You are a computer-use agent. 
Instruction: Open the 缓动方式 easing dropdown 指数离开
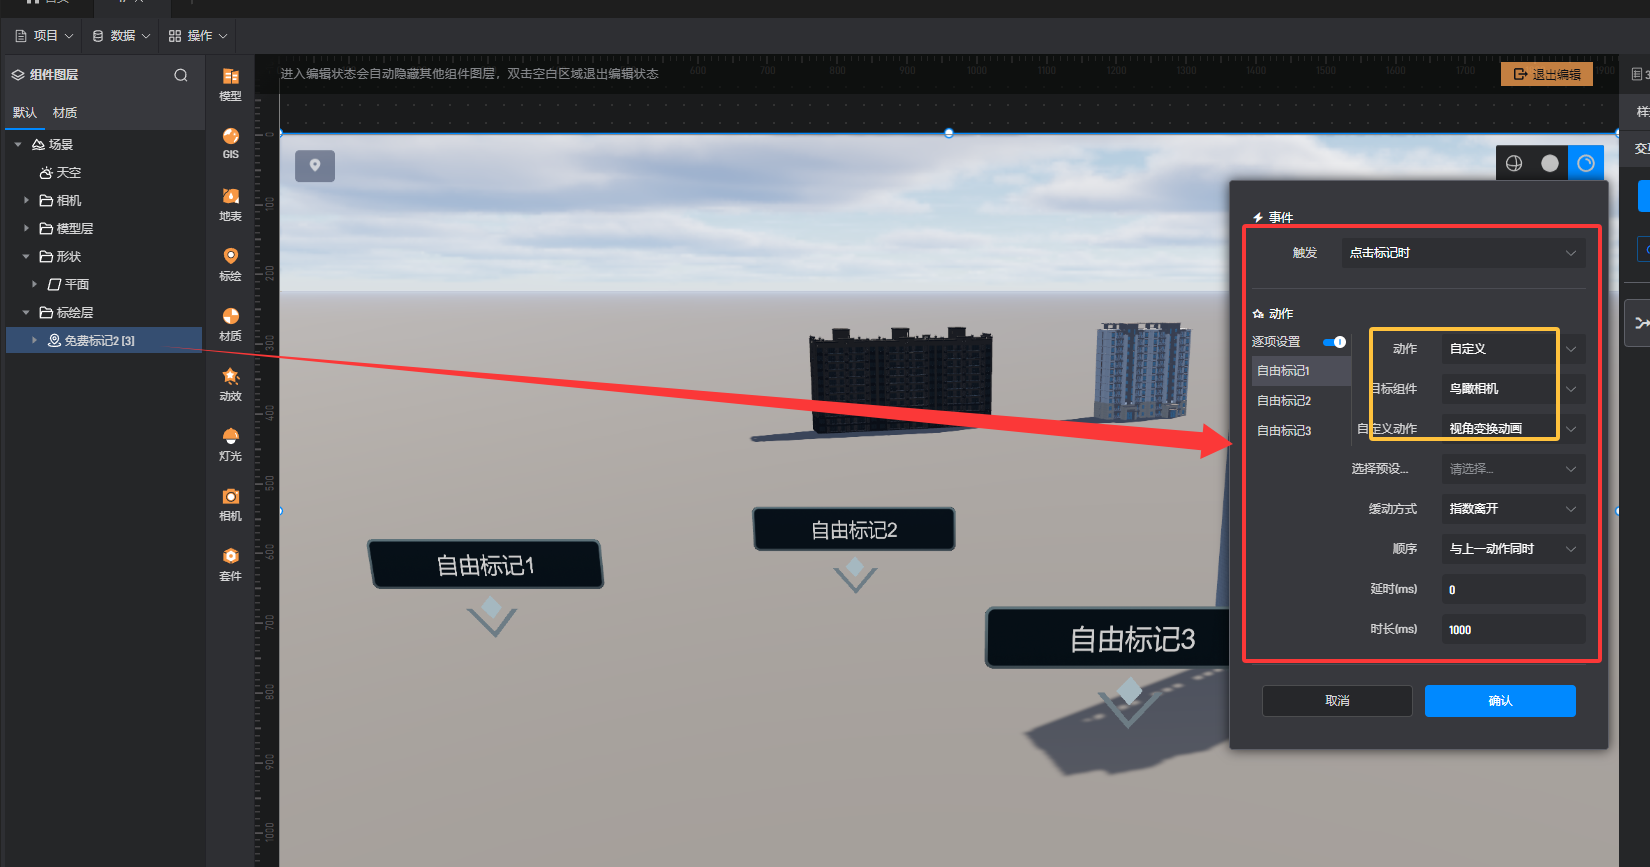coord(1513,509)
